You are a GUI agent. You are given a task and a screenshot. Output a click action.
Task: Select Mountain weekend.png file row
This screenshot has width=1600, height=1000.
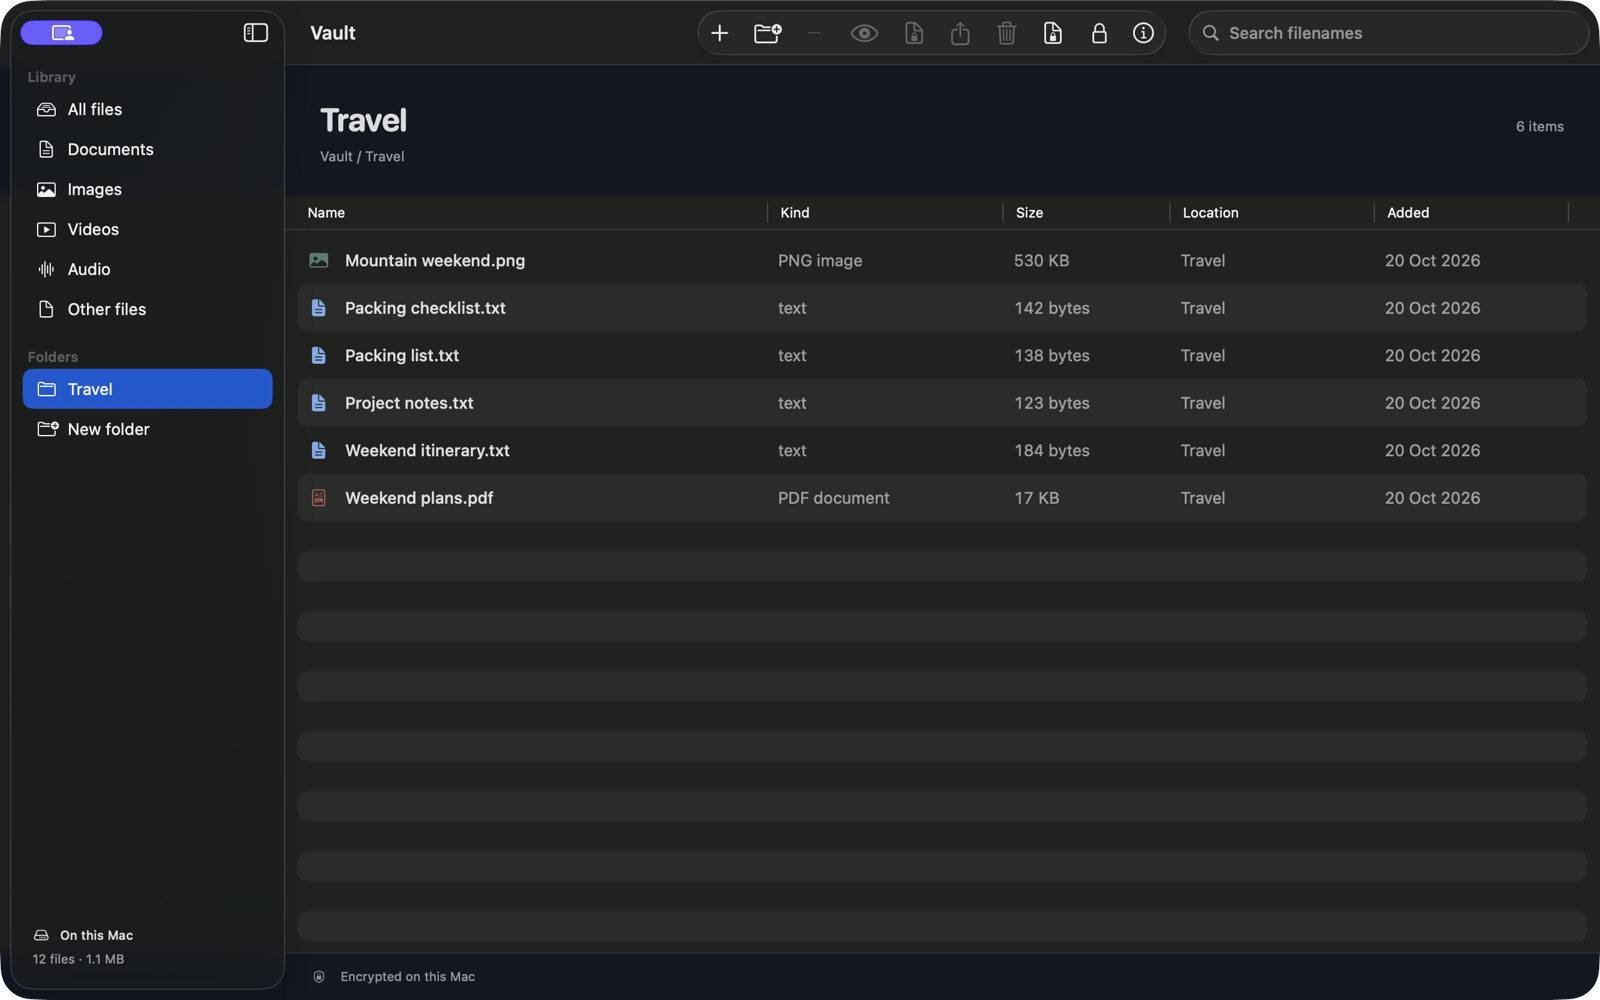pyautogui.click(x=942, y=260)
